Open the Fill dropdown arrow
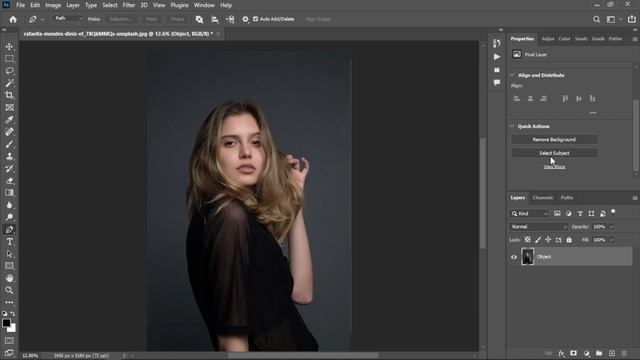This screenshot has width=640, height=360. pos(611,240)
